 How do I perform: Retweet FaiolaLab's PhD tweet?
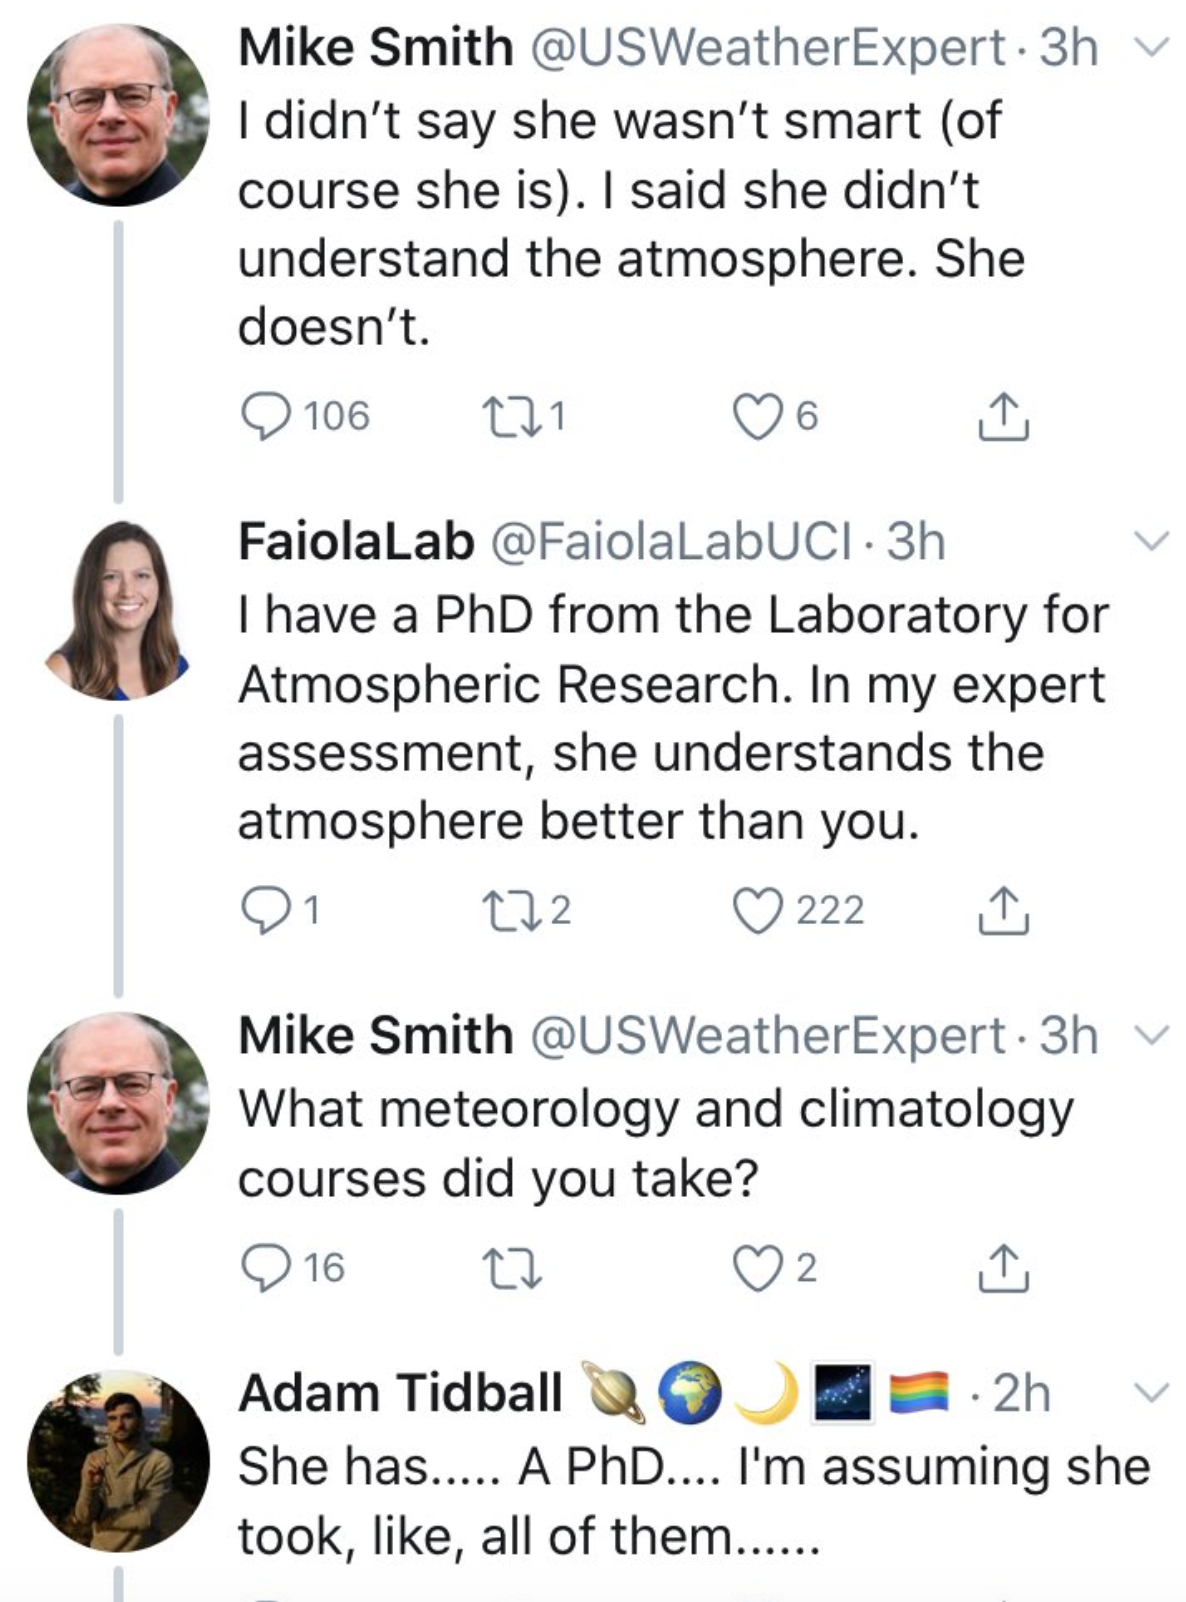[x=511, y=911]
